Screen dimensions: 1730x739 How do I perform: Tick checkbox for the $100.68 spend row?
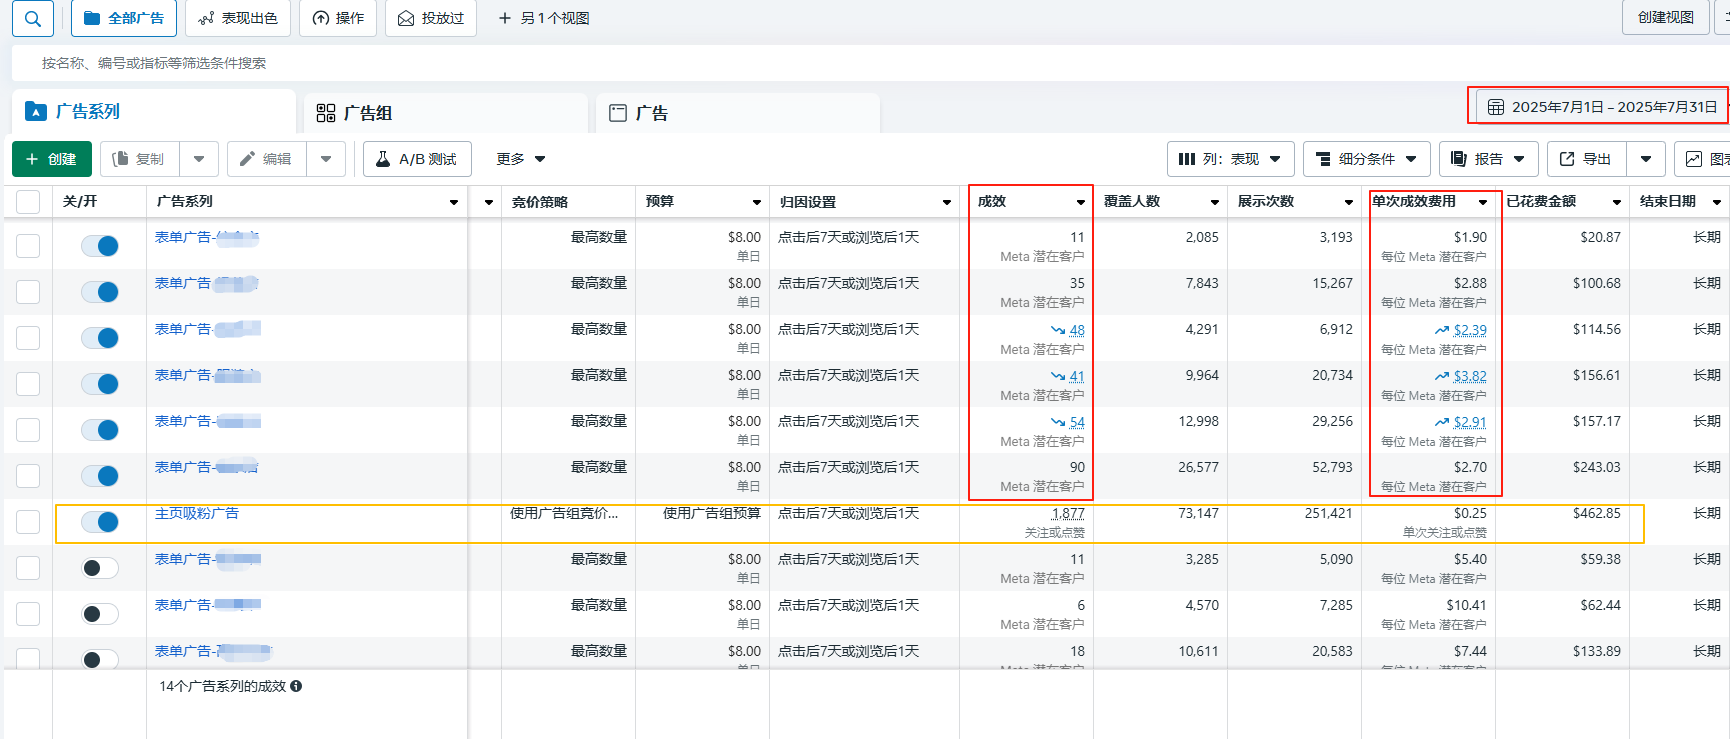click(28, 292)
